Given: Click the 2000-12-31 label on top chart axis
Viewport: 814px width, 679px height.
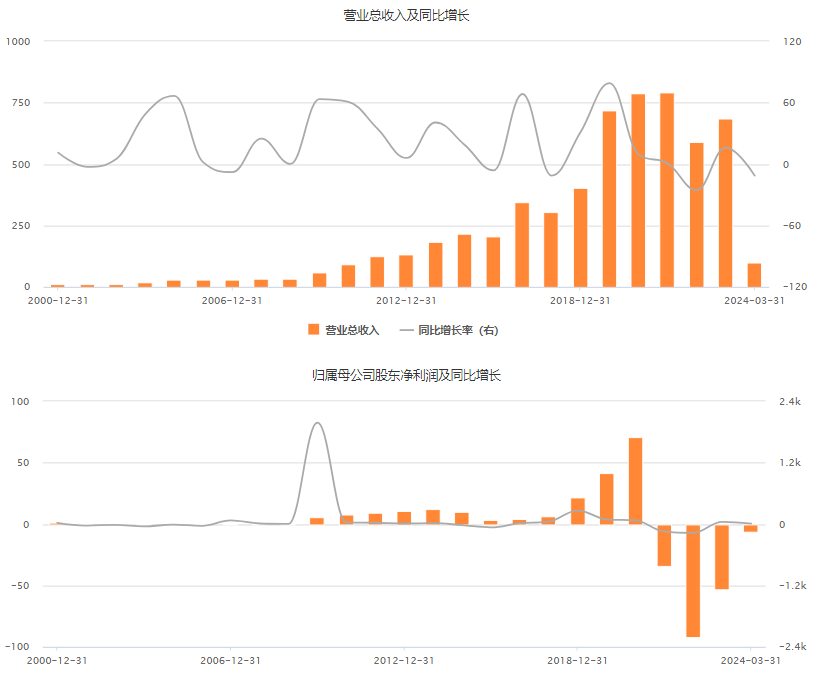Looking at the screenshot, I should 58,301.
